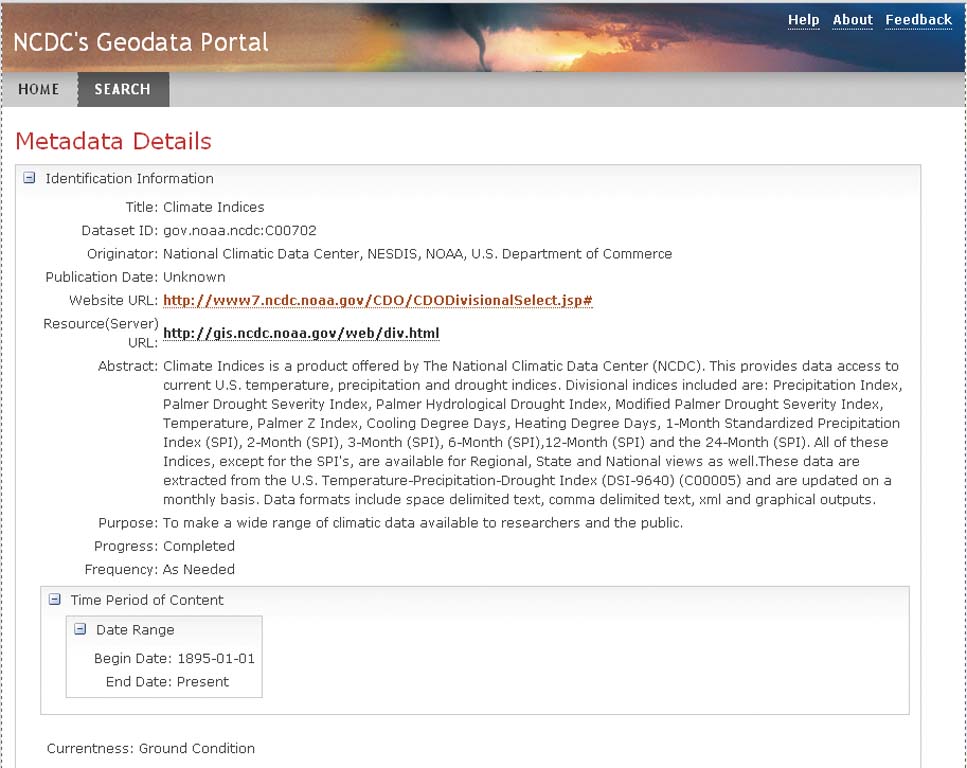Open the About link in the banner
The width and height of the screenshot is (967, 768).
click(x=852, y=20)
